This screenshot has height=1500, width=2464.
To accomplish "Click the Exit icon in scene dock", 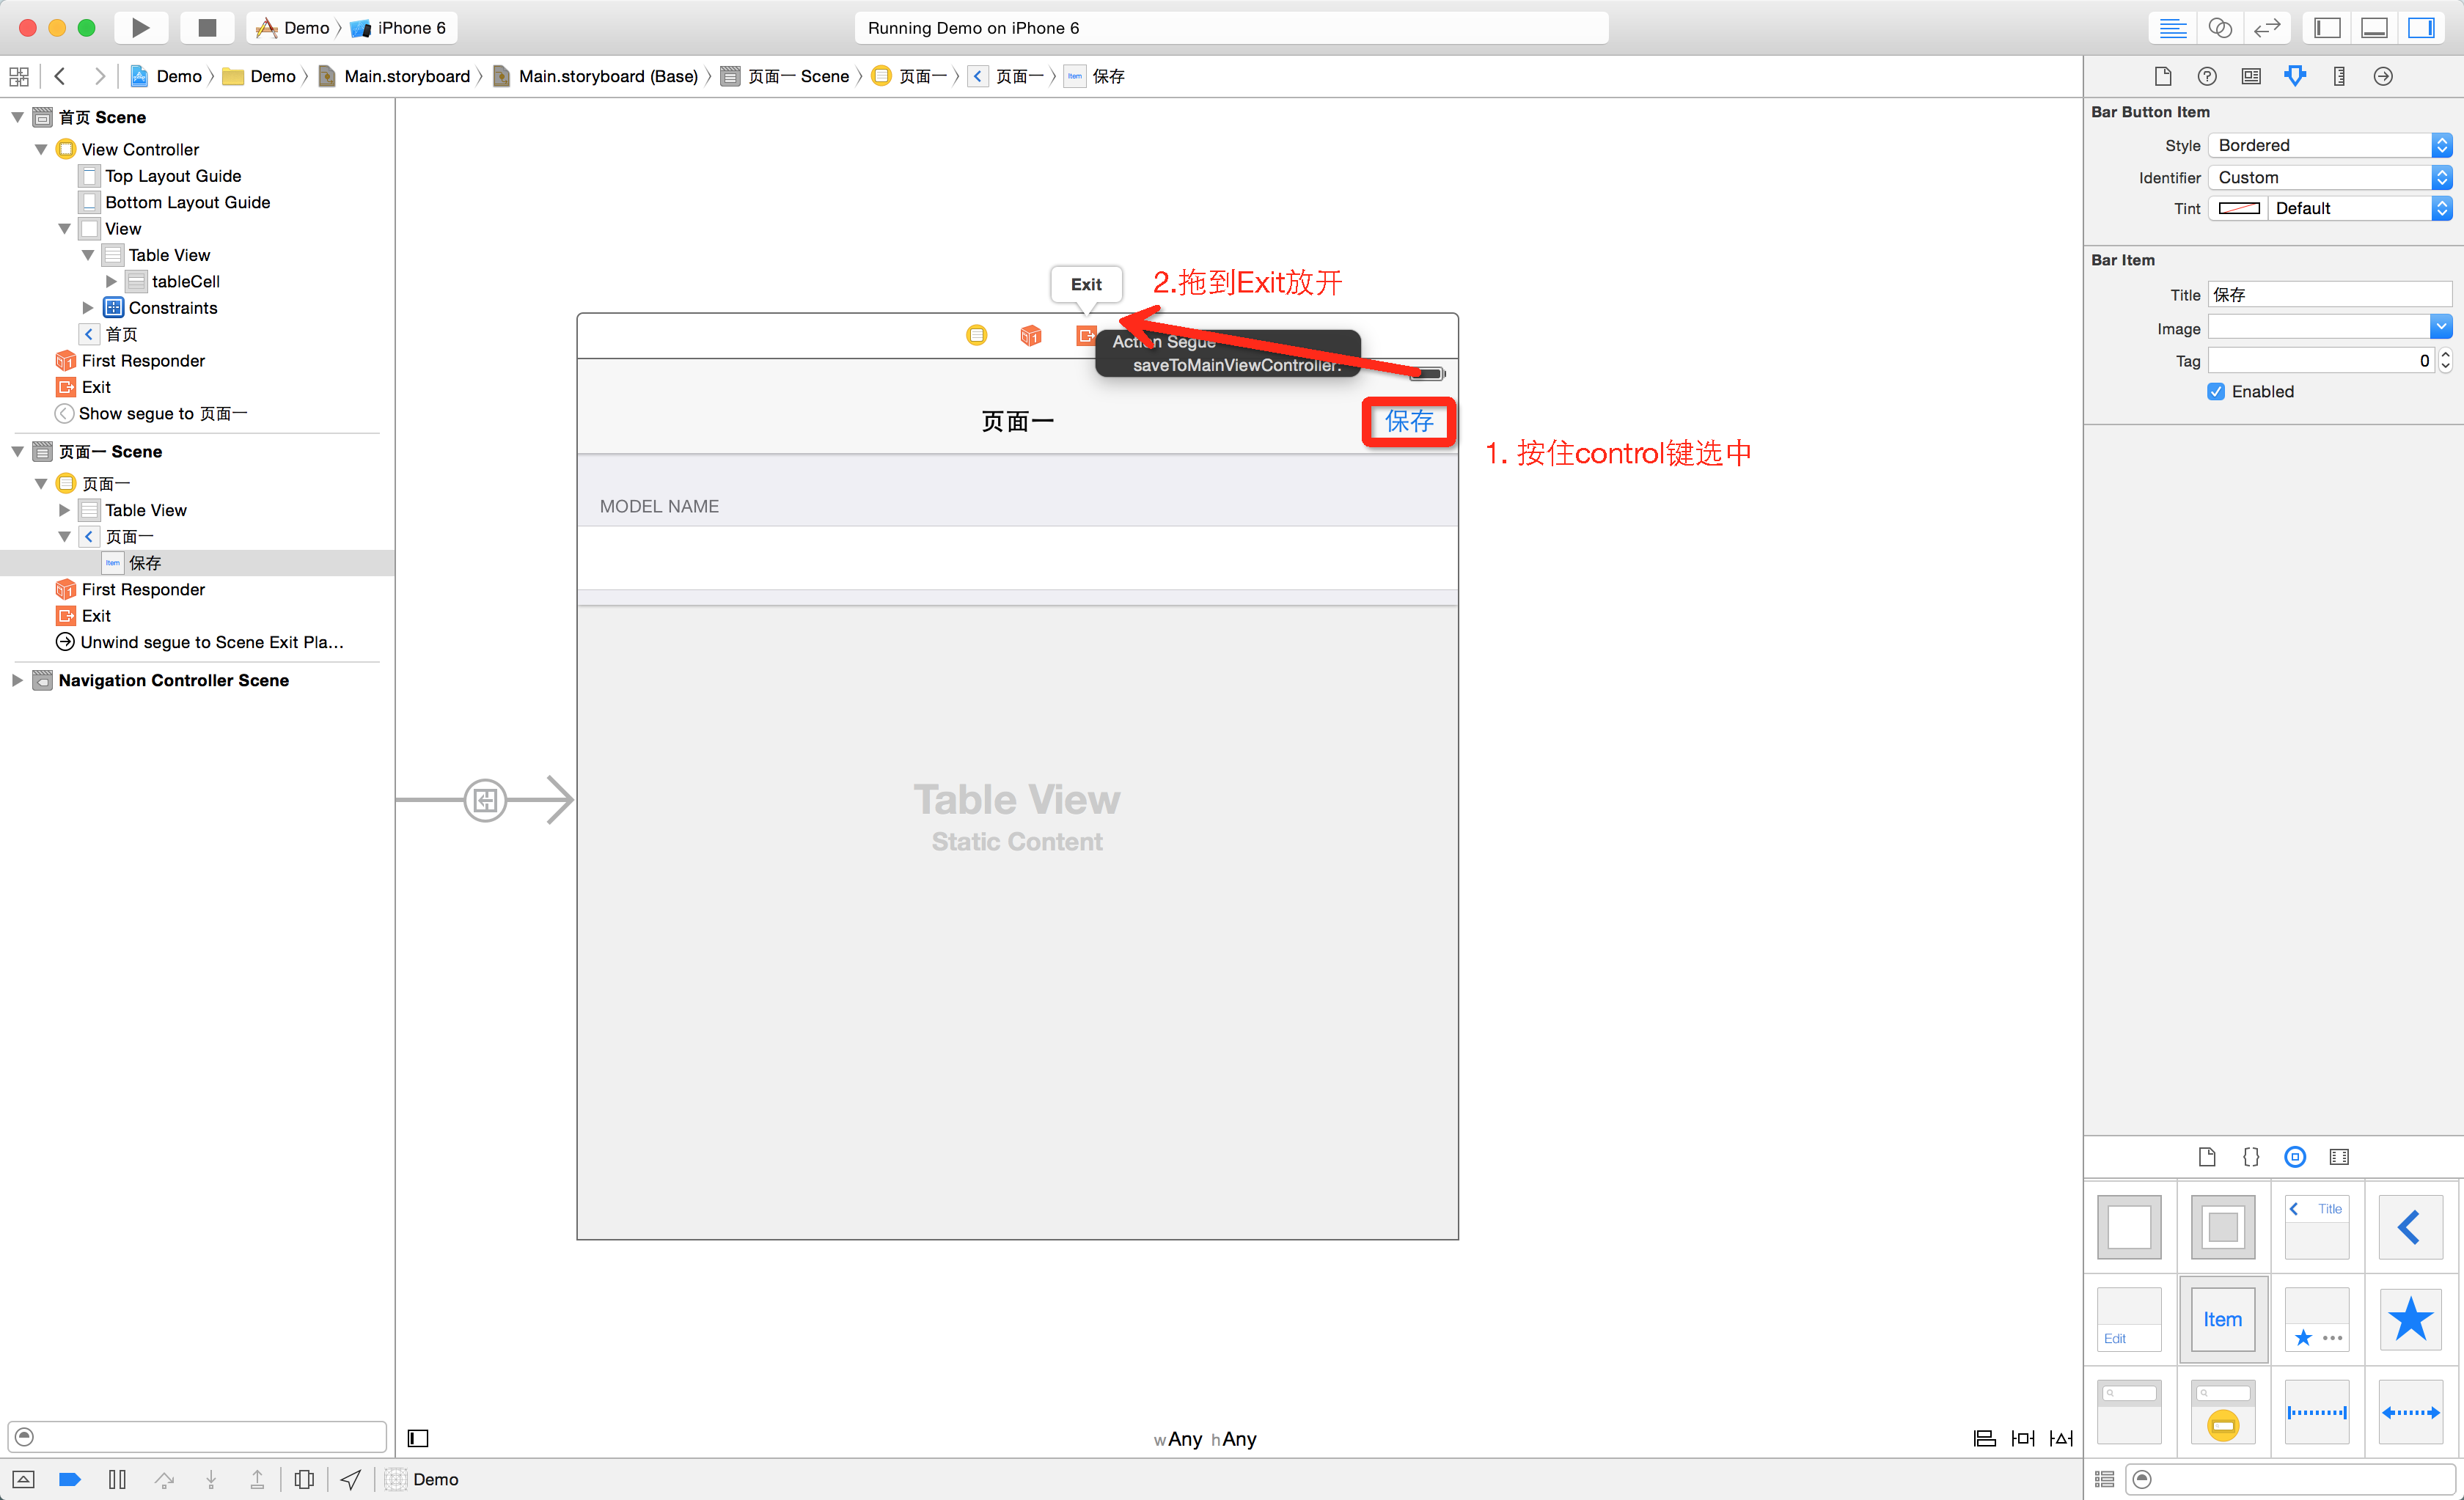I will click(1085, 335).
